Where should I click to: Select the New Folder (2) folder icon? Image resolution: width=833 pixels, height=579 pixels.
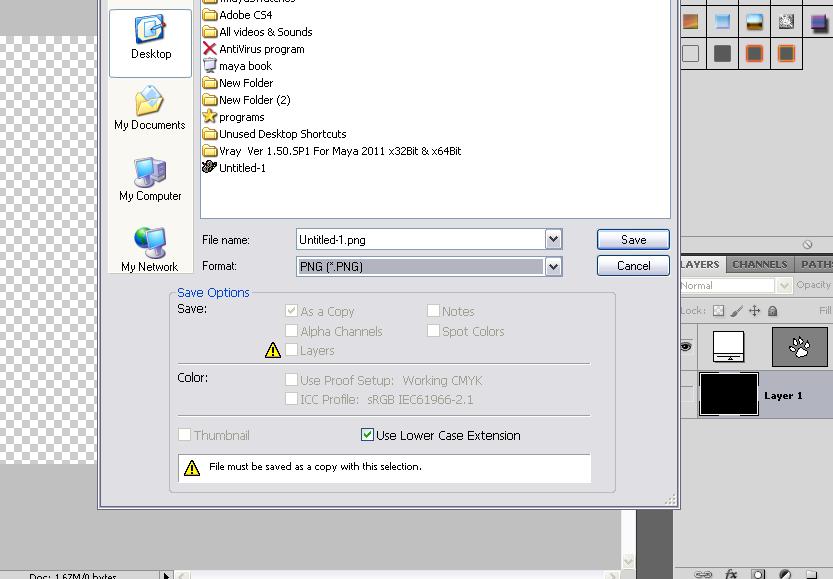[x=210, y=100]
